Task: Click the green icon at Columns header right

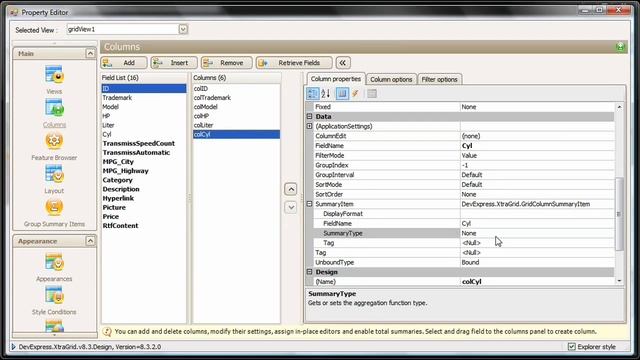Action: (x=620, y=47)
